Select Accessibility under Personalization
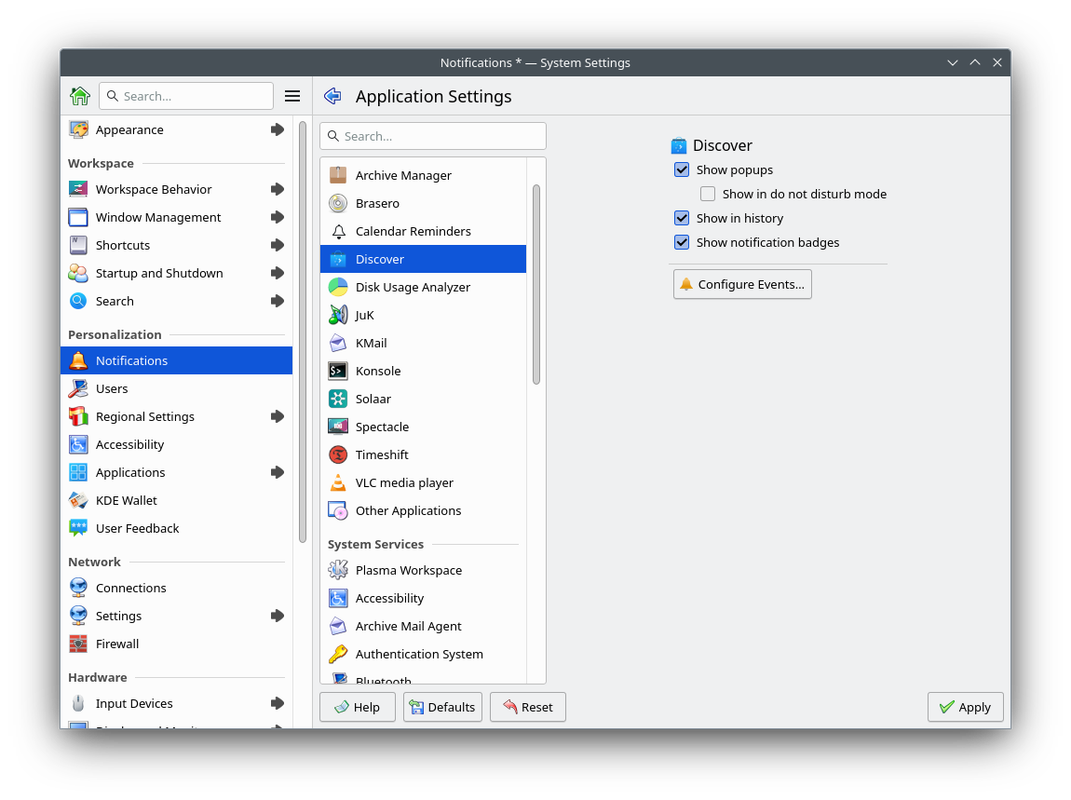The image size is (1071, 800). 177,444
